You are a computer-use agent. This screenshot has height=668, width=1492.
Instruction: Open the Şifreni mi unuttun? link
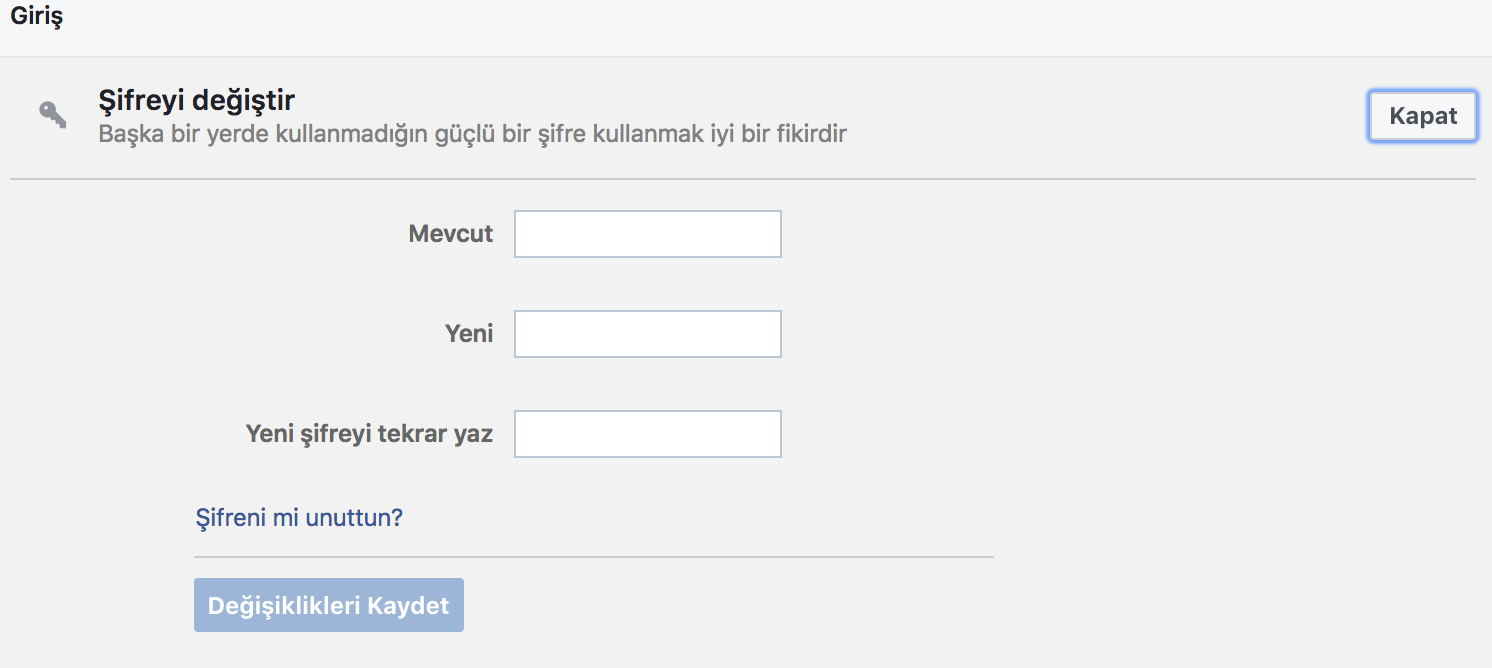(299, 517)
